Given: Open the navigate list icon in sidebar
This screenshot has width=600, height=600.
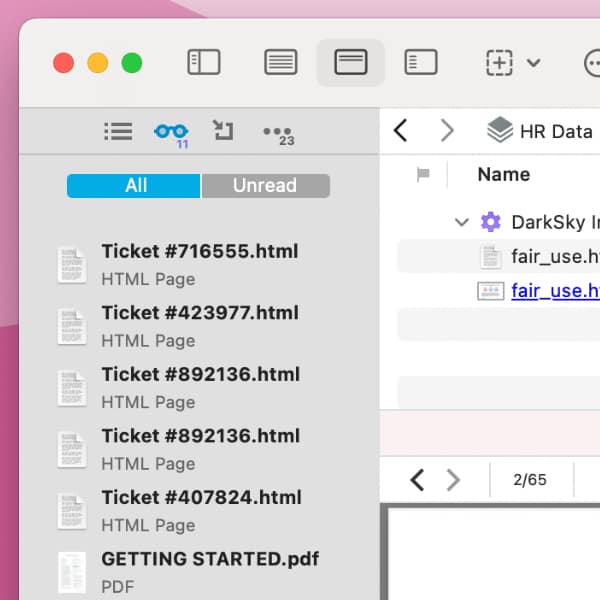Looking at the screenshot, I should pos(118,131).
